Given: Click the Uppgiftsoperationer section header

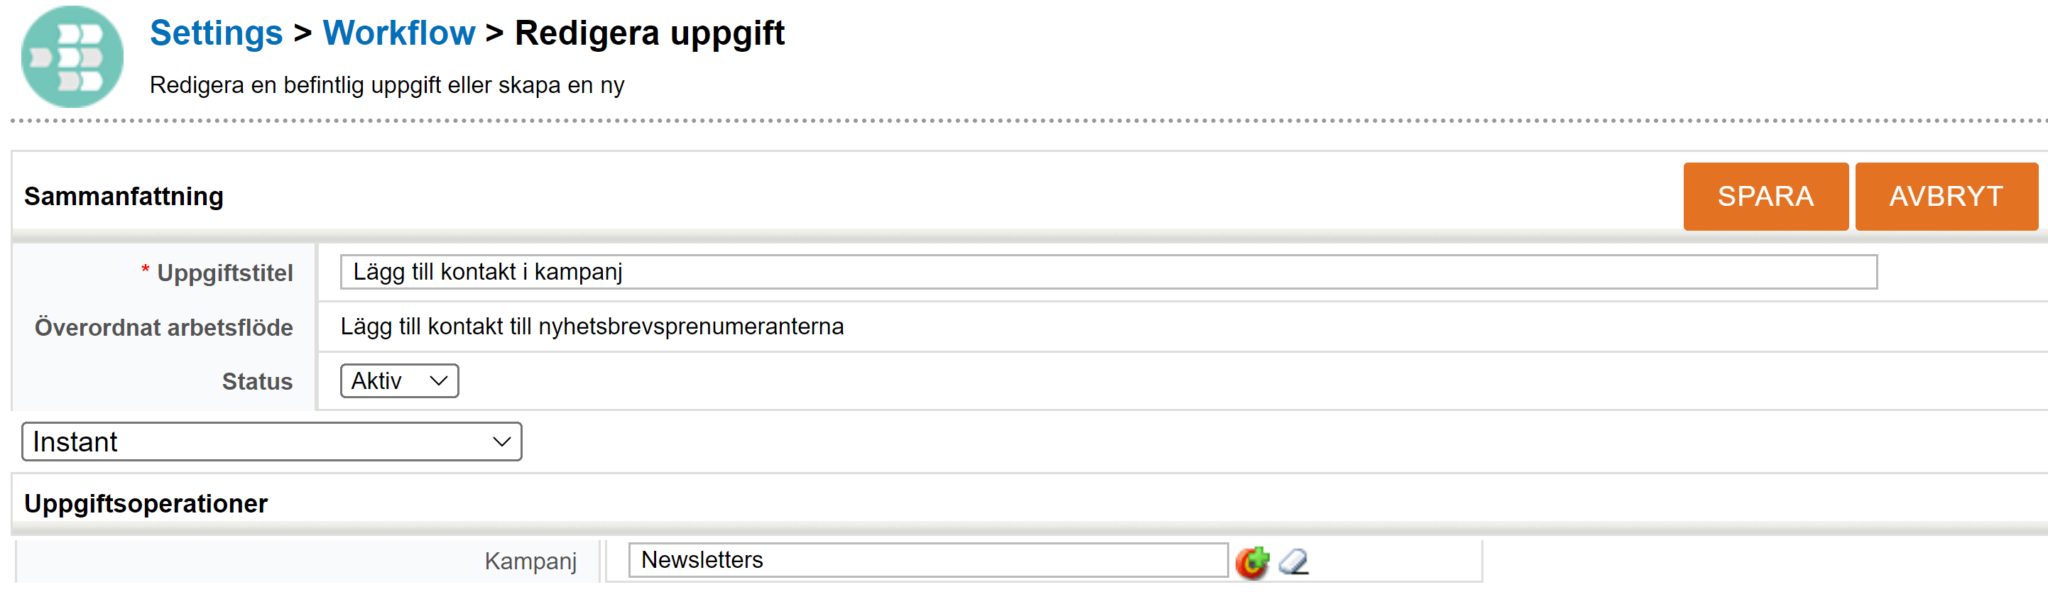Looking at the screenshot, I should click(146, 503).
